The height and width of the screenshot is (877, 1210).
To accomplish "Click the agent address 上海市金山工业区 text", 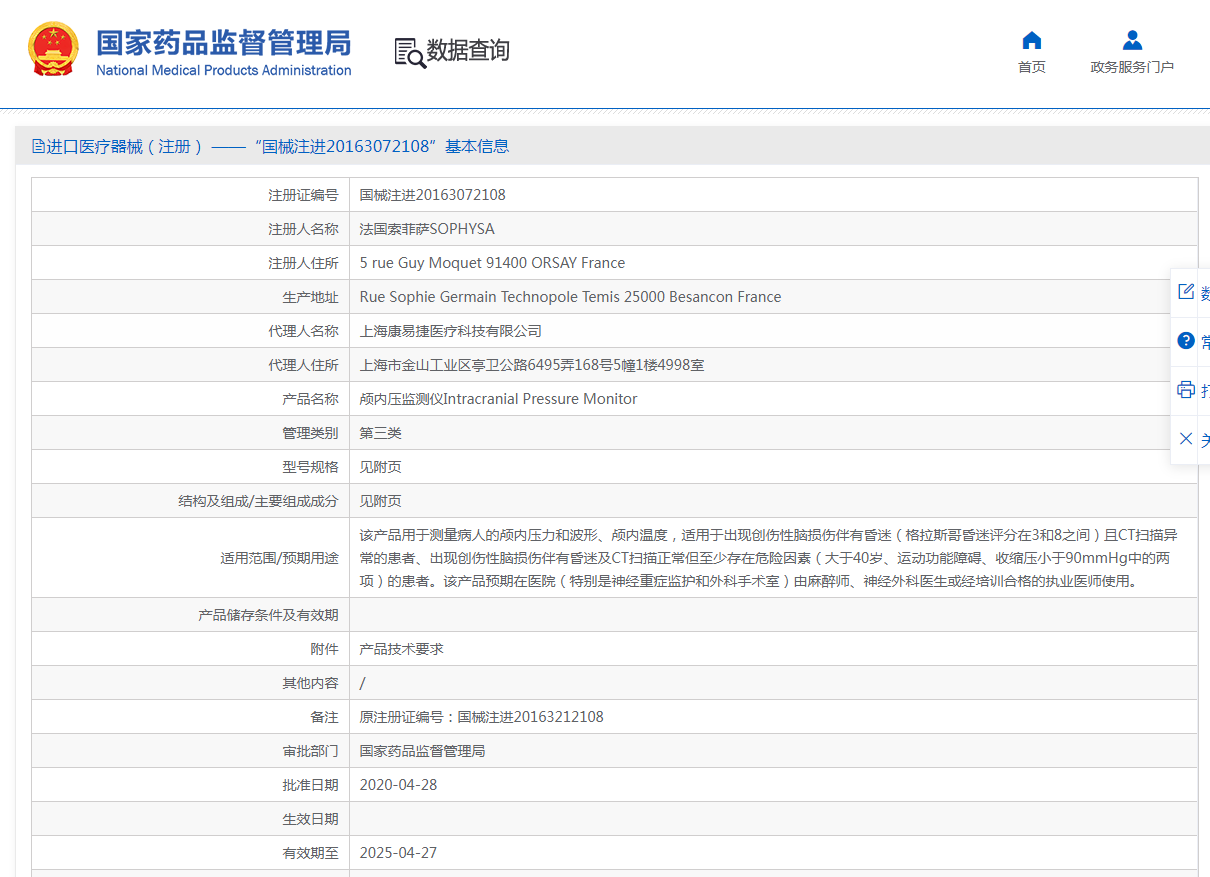I will [532, 365].
